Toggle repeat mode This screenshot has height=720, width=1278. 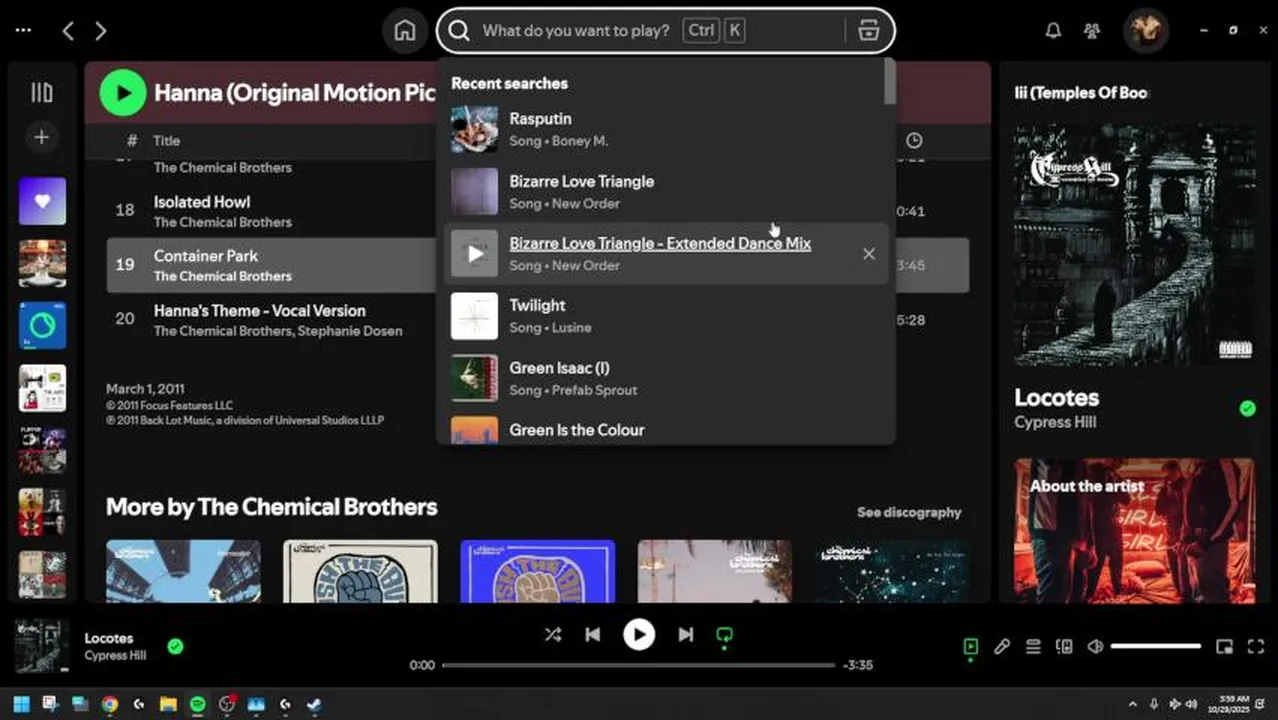point(725,635)
